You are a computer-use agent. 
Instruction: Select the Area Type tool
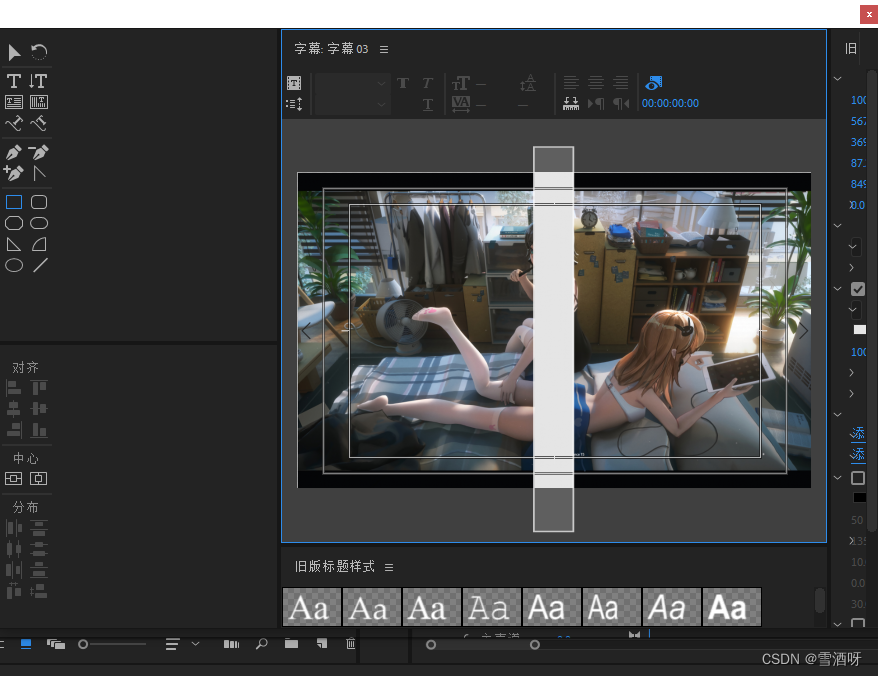pos(14,102)
